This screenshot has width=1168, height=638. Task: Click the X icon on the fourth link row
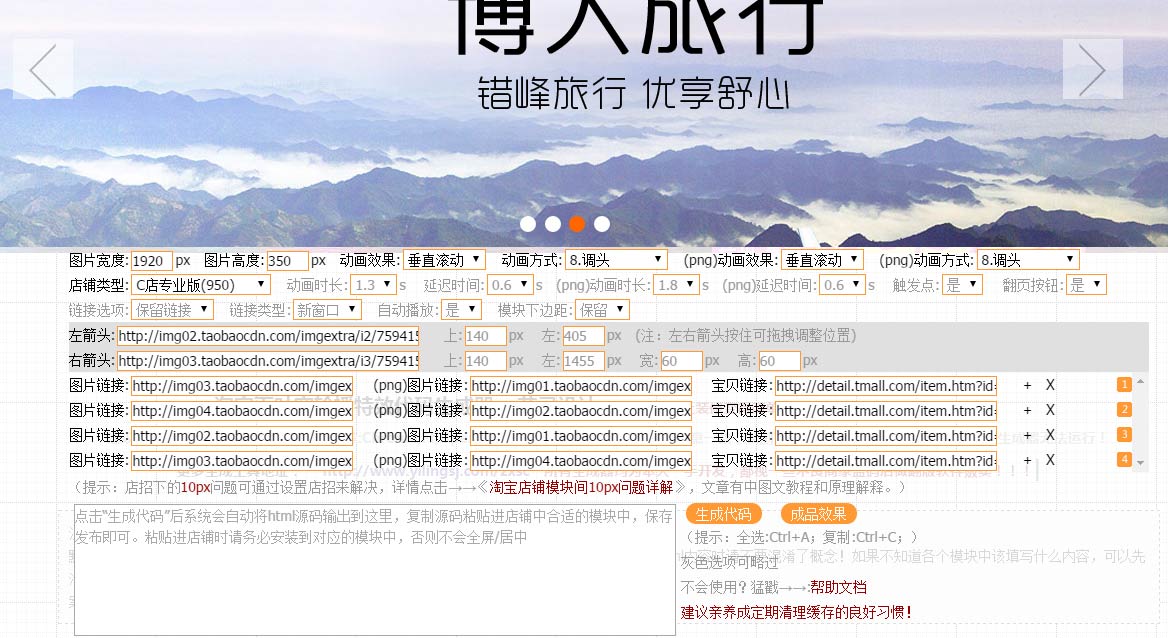pyautogui.click(x=1050, y=460)
